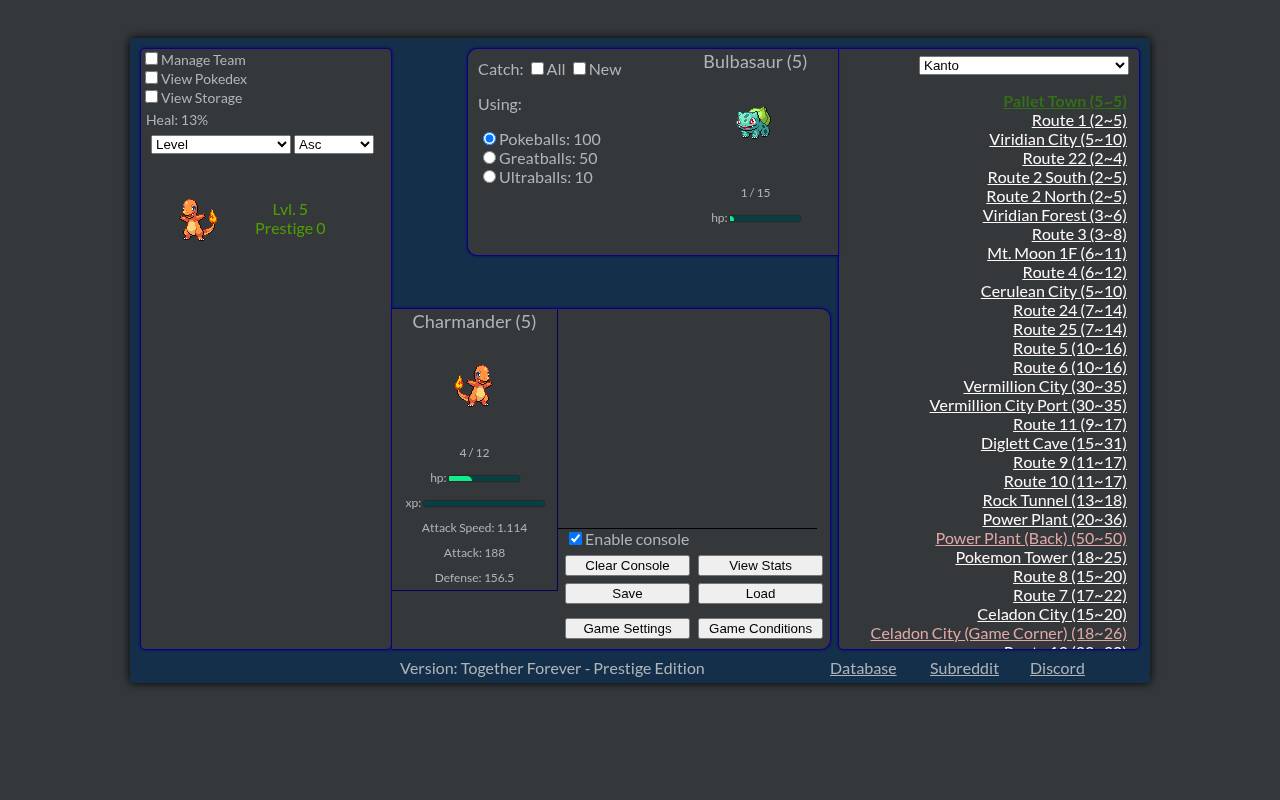The image size is (1280, 800).
Task: Go to Diglett Cave (15~31)
Action: coord(1054,443)
